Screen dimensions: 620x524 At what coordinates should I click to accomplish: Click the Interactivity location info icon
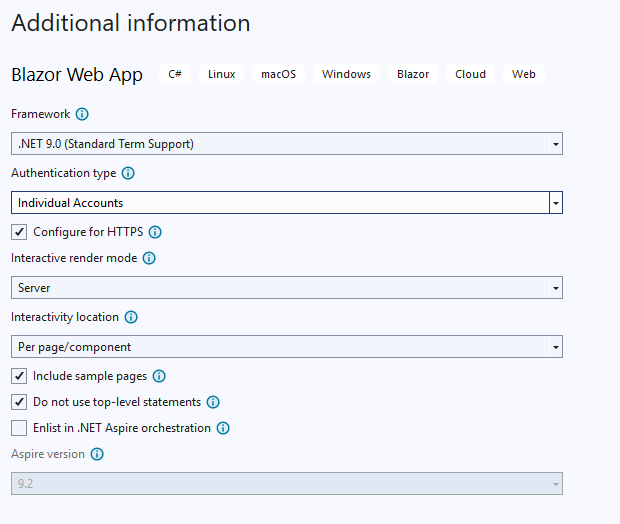(x=131, y=317)
